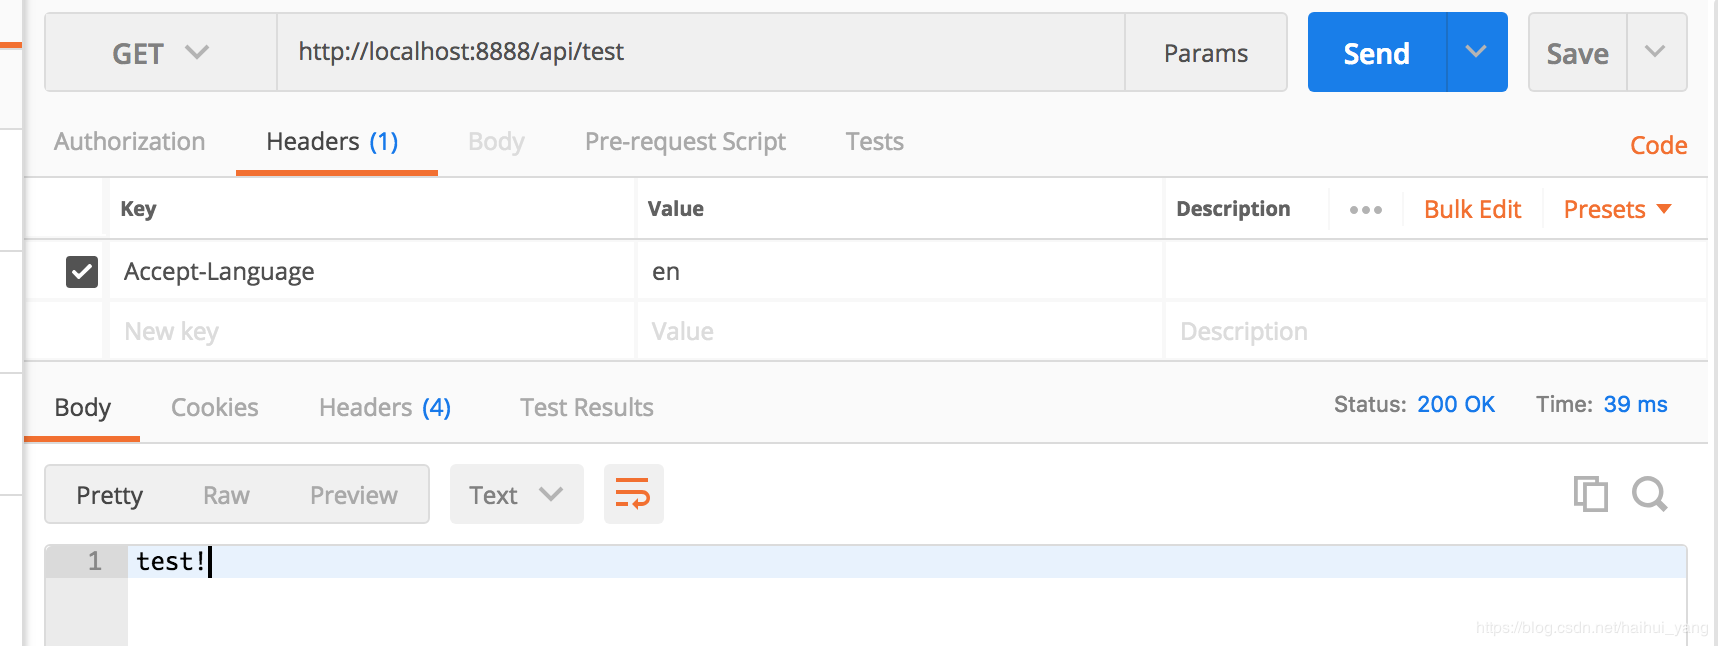The height and width of the screenshot is (646, 1718).
Task: Click the request URL input field
Action: [x=700, y=52]
